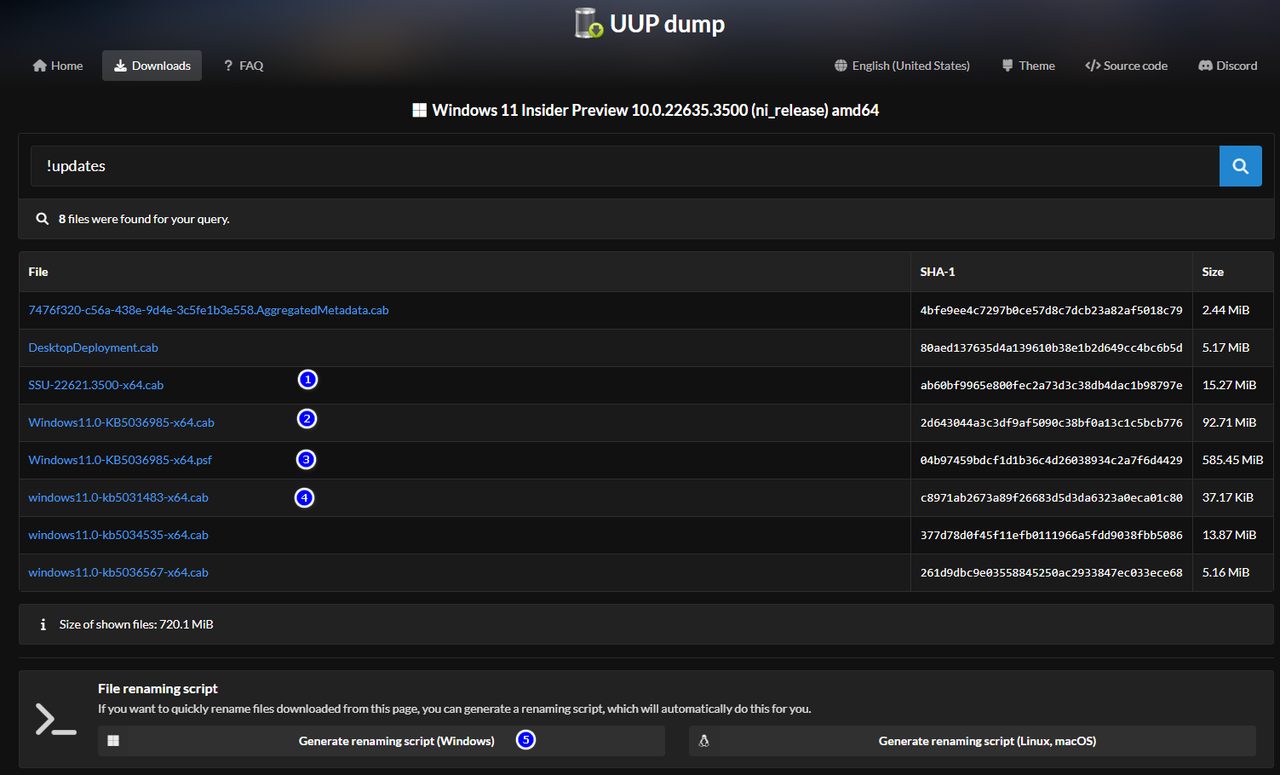Download Windows11.0-KB5036985-x64.psf
The image size is (1280, 775).
[120, 460]
